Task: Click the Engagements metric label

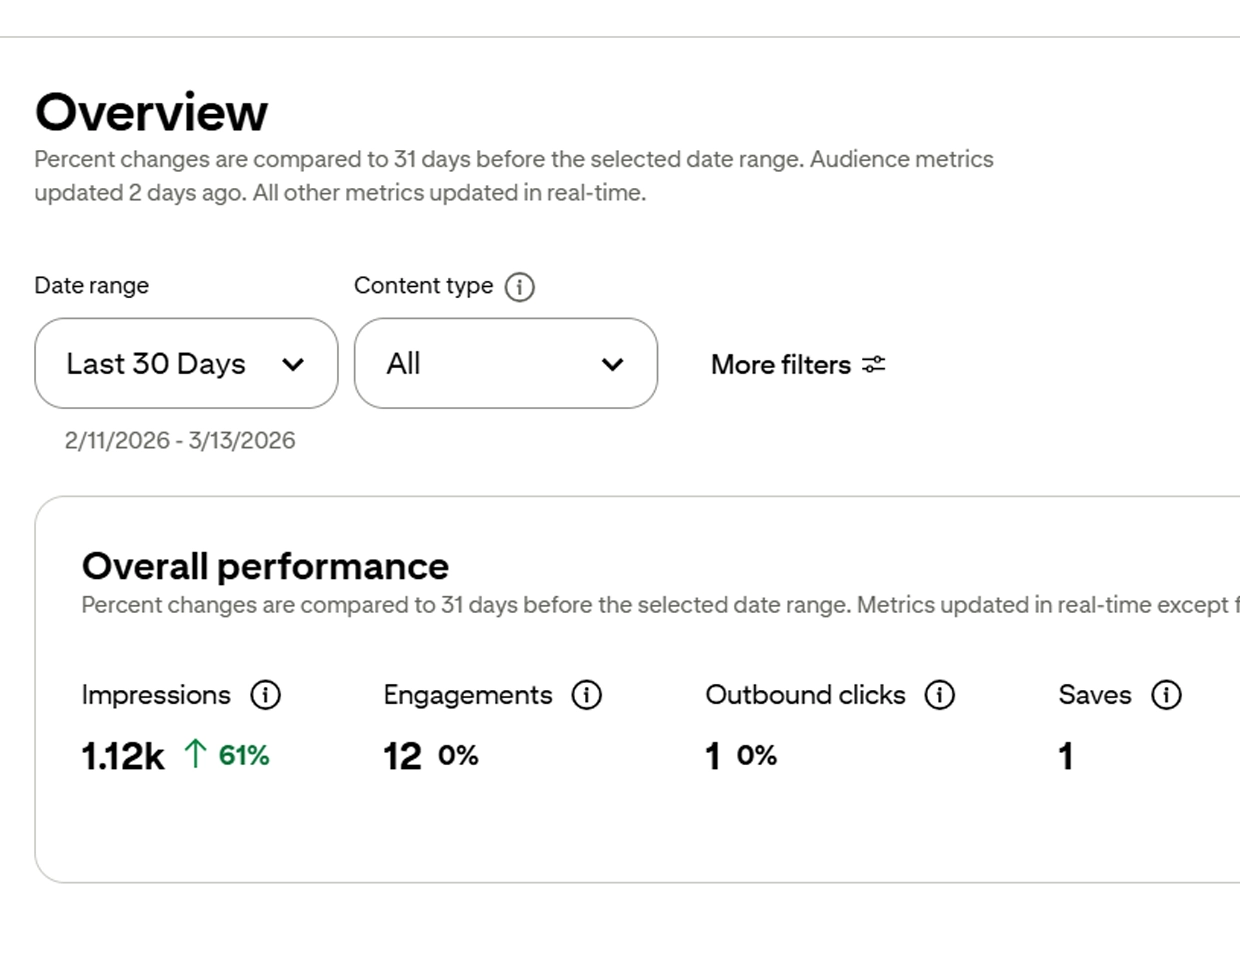Action: [468, 695]
